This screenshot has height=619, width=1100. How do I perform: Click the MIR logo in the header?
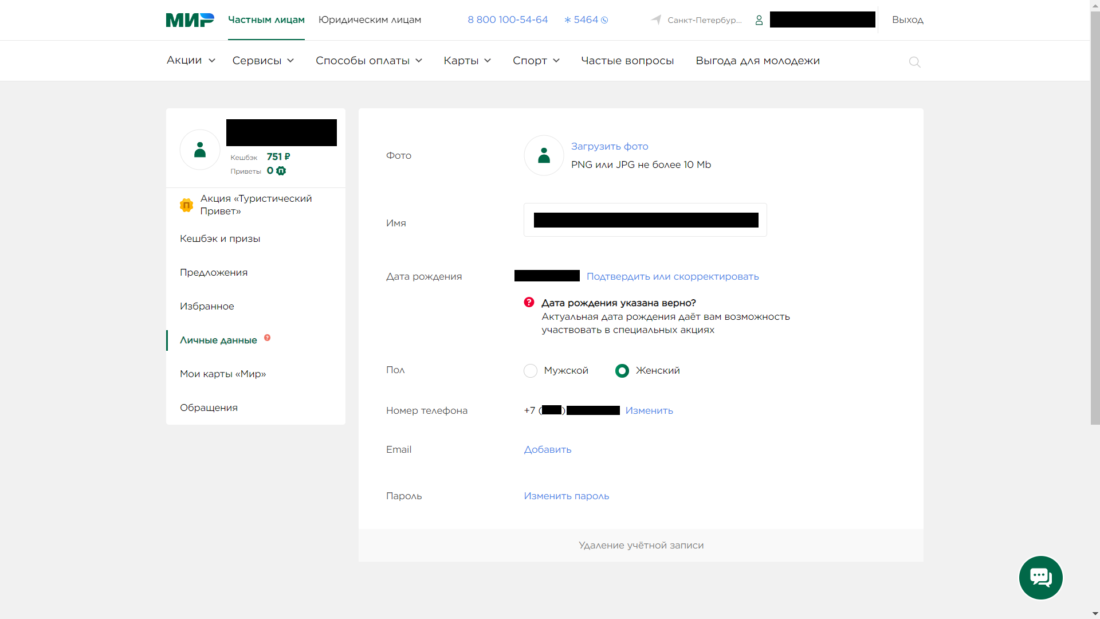coord(189,20)
